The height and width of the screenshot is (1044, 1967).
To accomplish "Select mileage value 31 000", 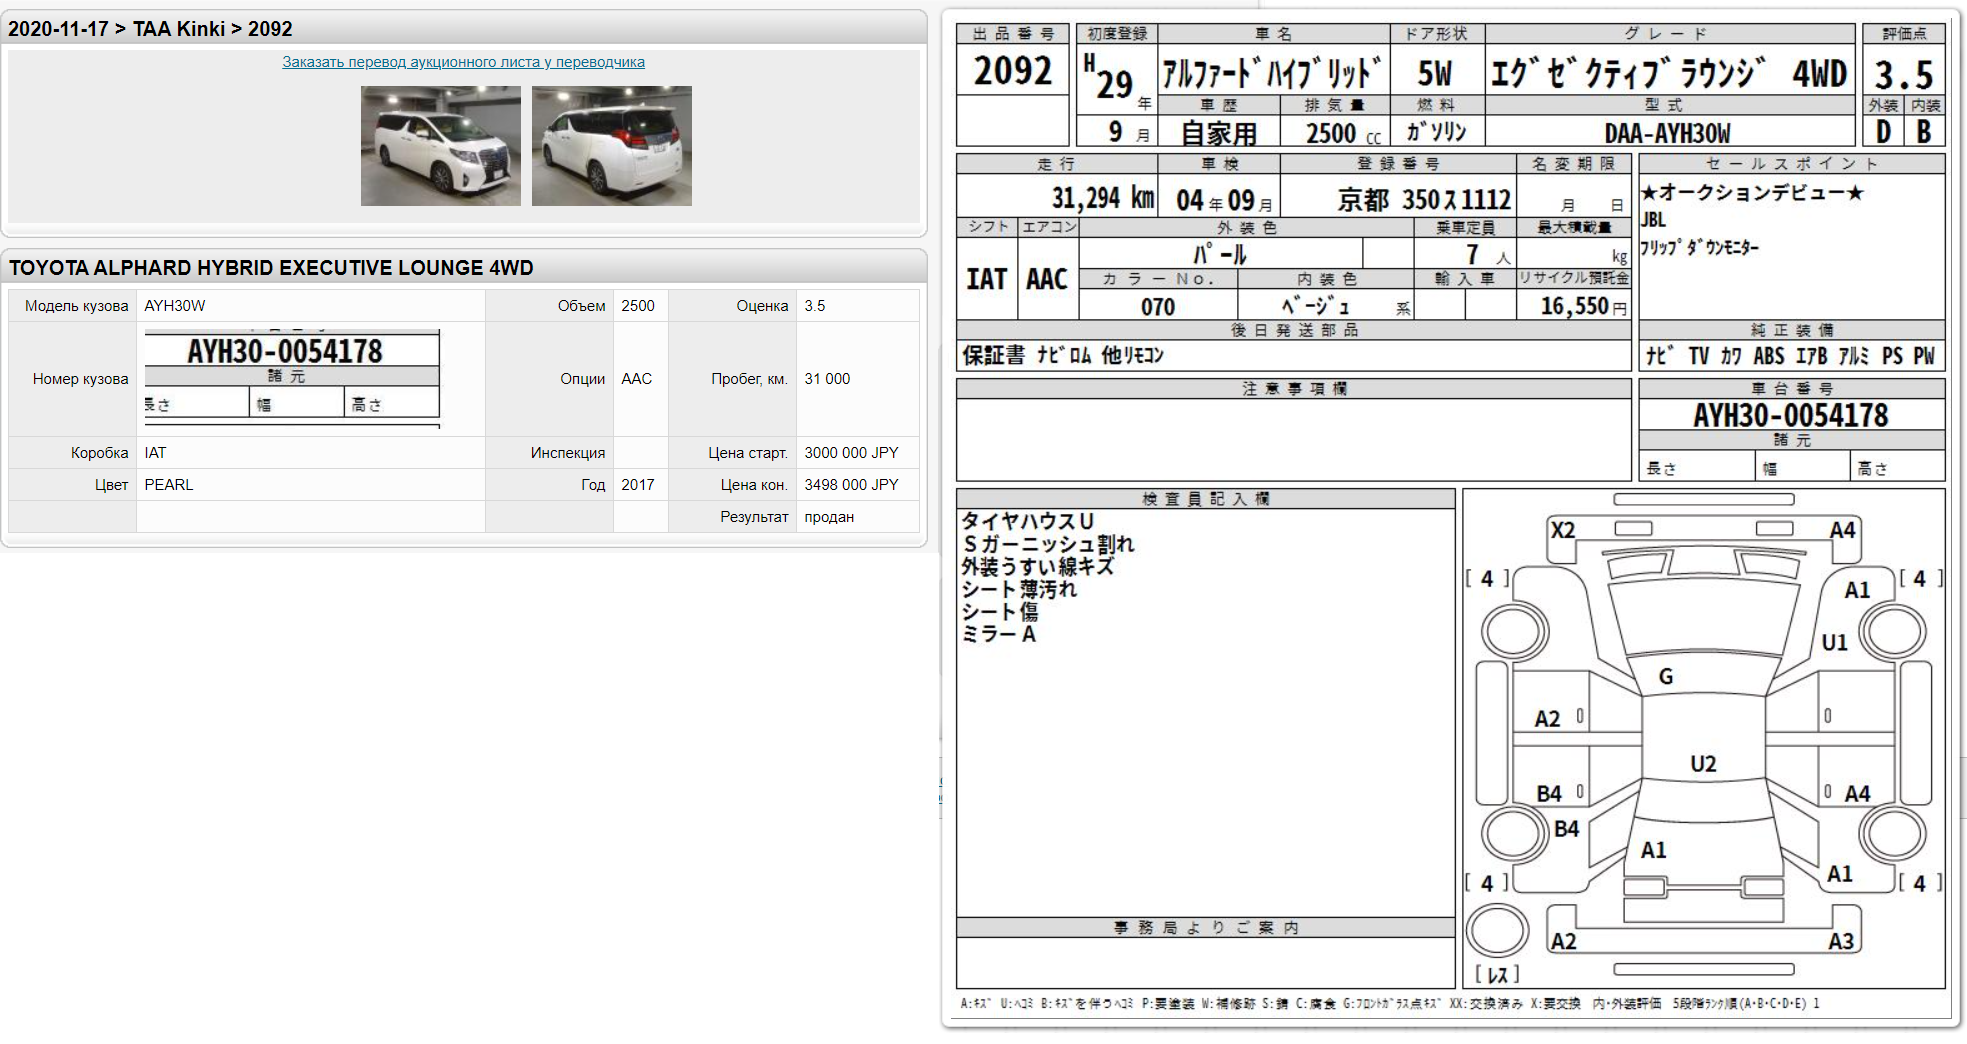I will pyautogui.click(x=827, y=379).
